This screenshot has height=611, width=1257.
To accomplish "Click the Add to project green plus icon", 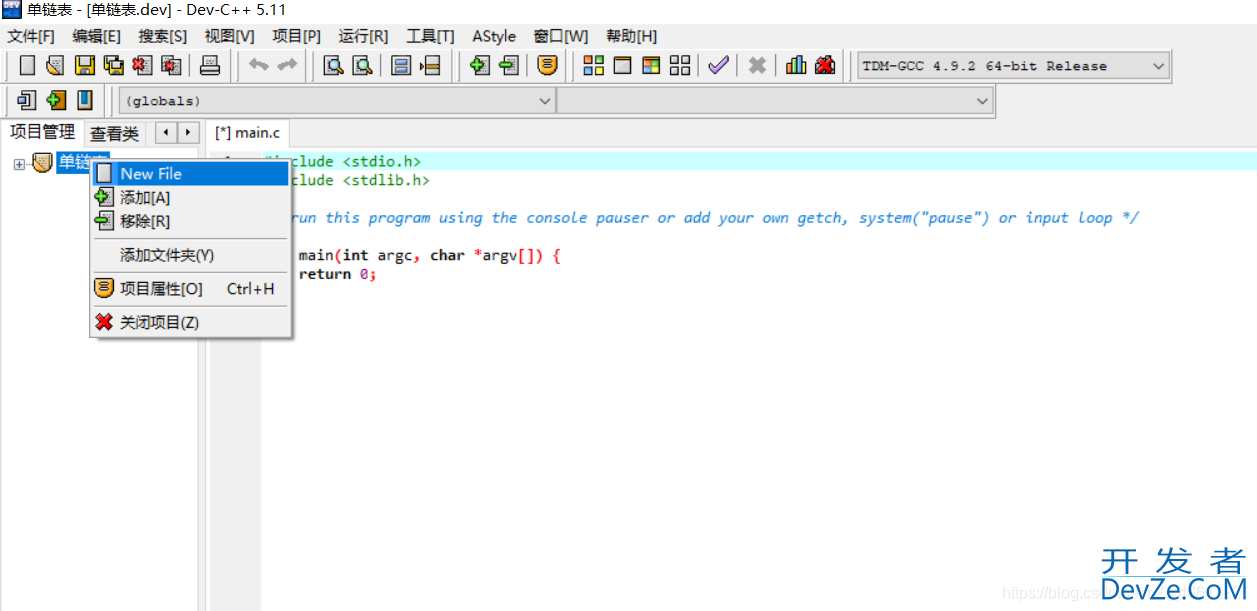I will [x=480, y=66].
